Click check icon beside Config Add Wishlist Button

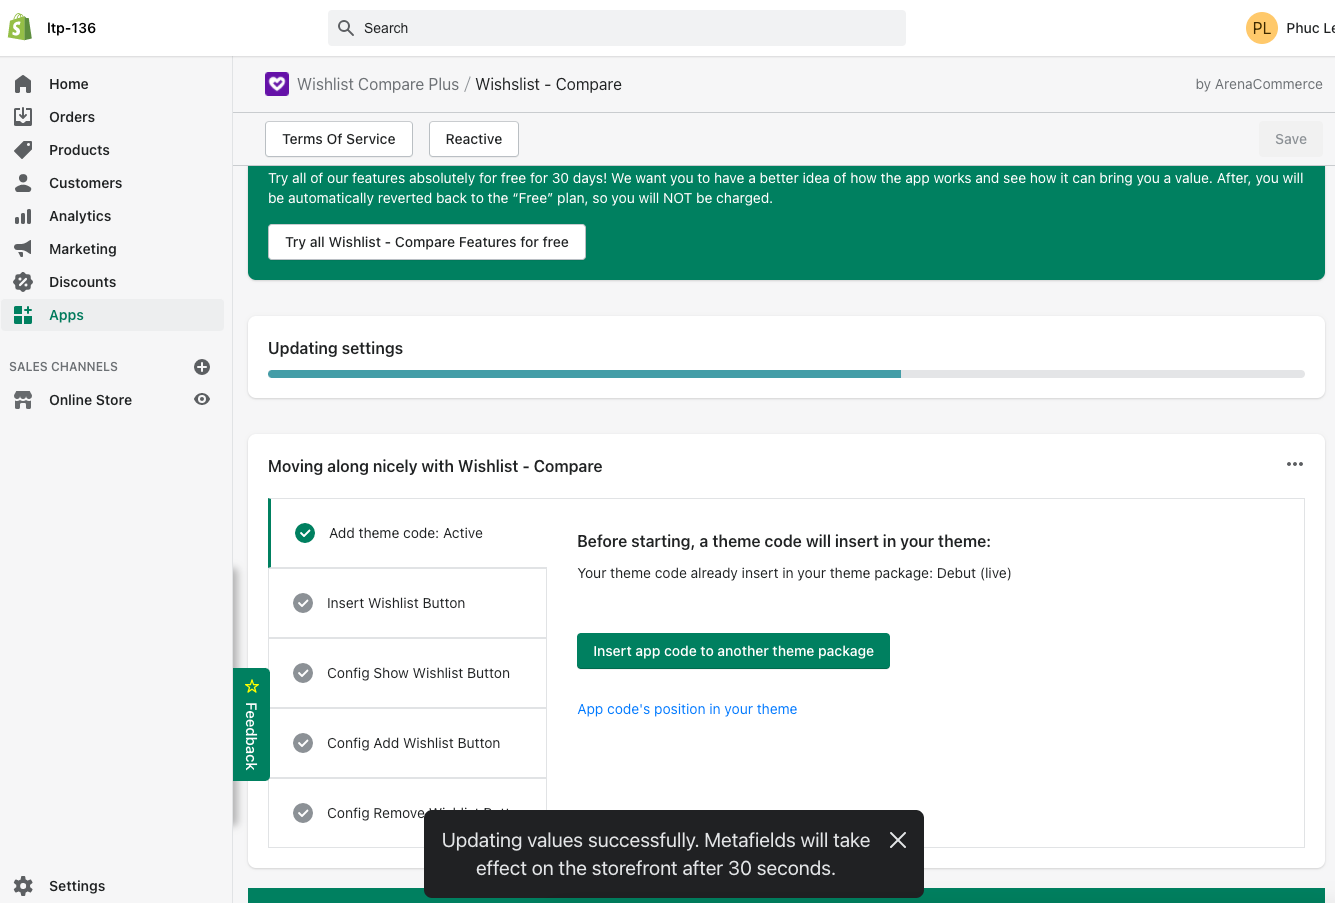(x=303, y=743)
